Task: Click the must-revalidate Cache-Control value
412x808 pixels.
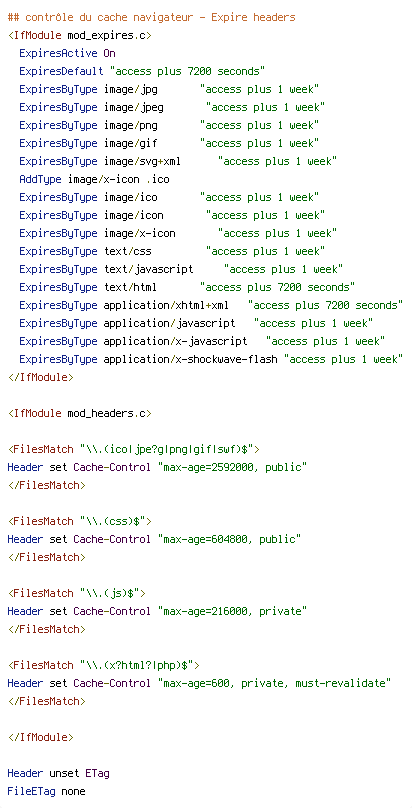Action: click(274, 684)
